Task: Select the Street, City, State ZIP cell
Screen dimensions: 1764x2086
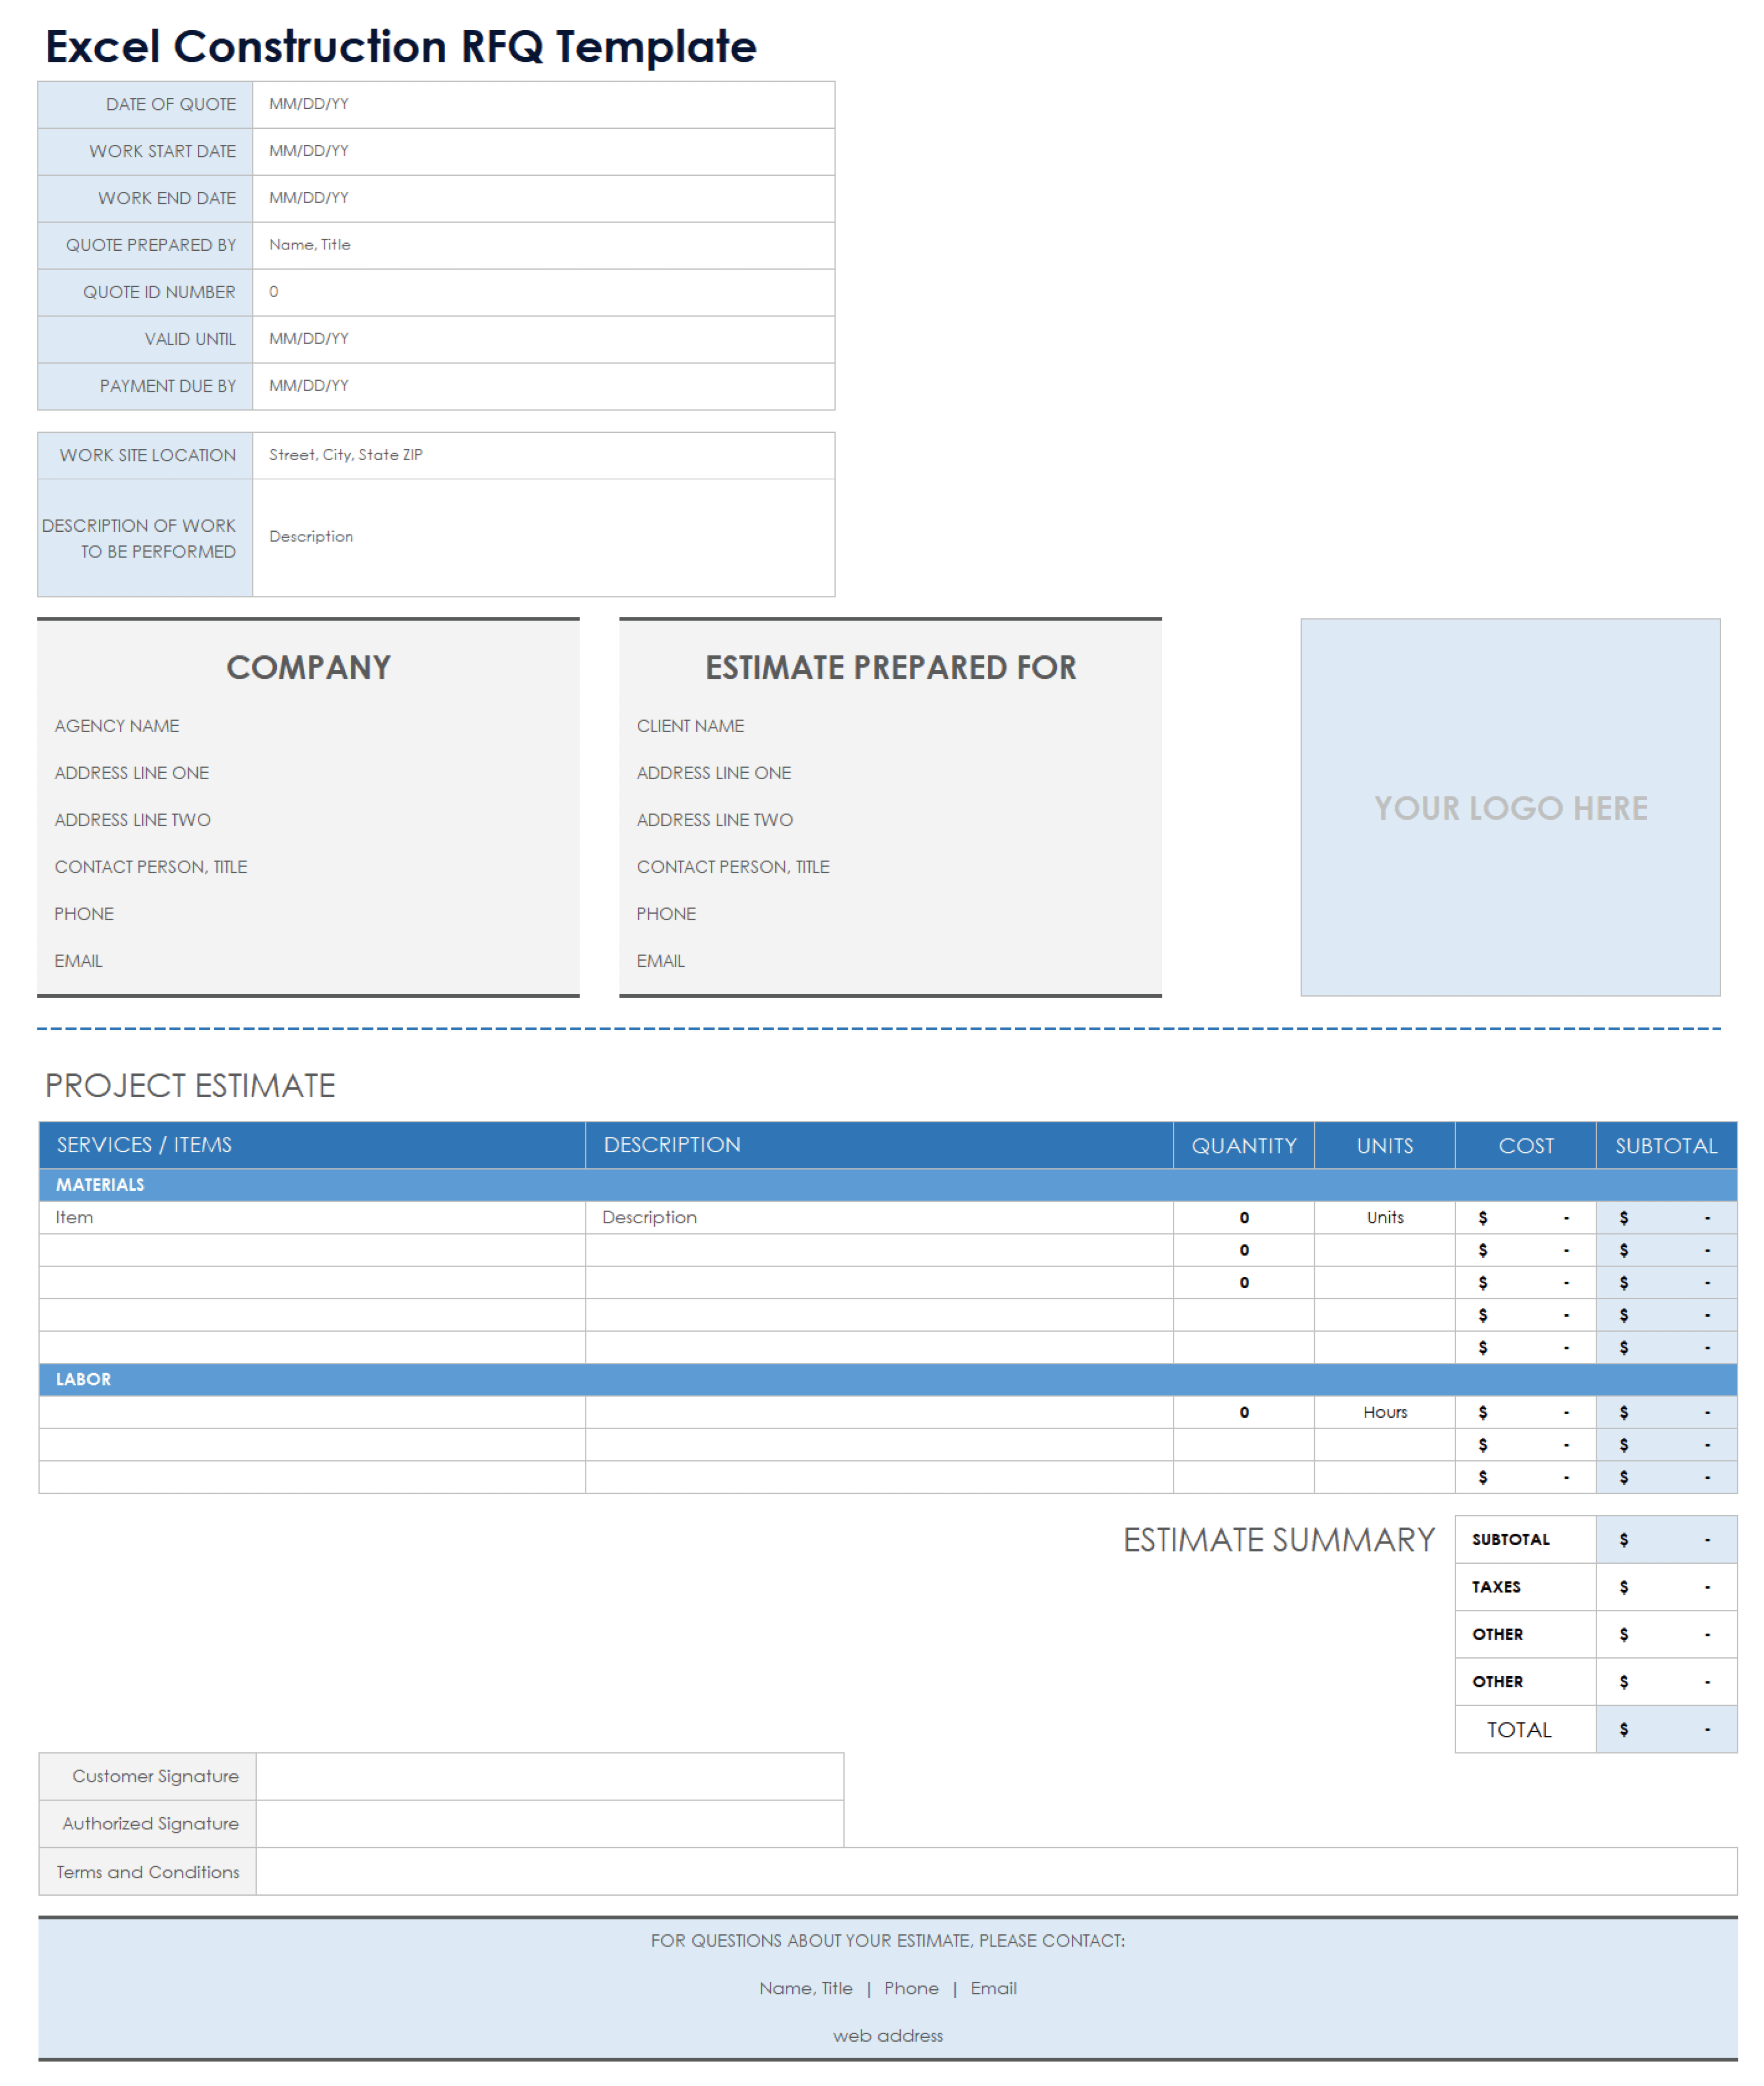Action: pos(543,455)
